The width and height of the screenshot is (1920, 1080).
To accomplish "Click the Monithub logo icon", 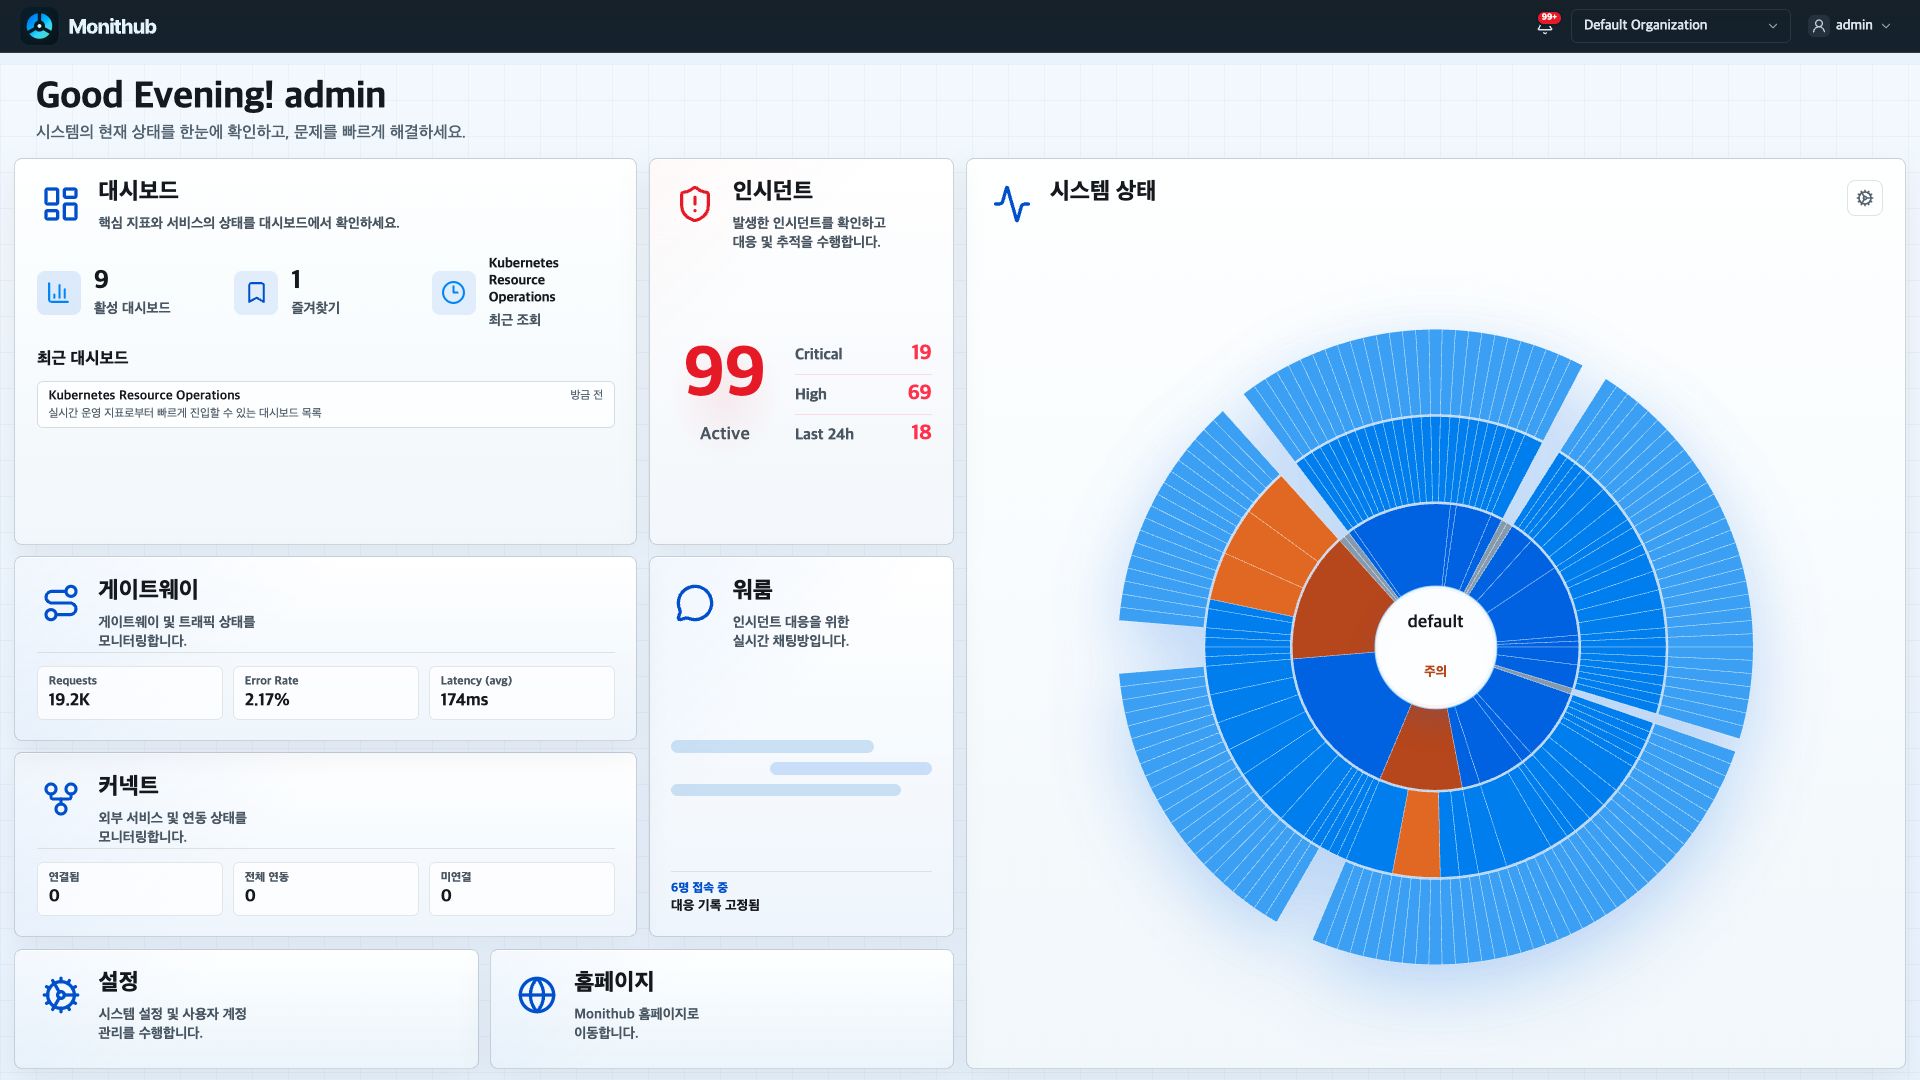I will (40, 26).
